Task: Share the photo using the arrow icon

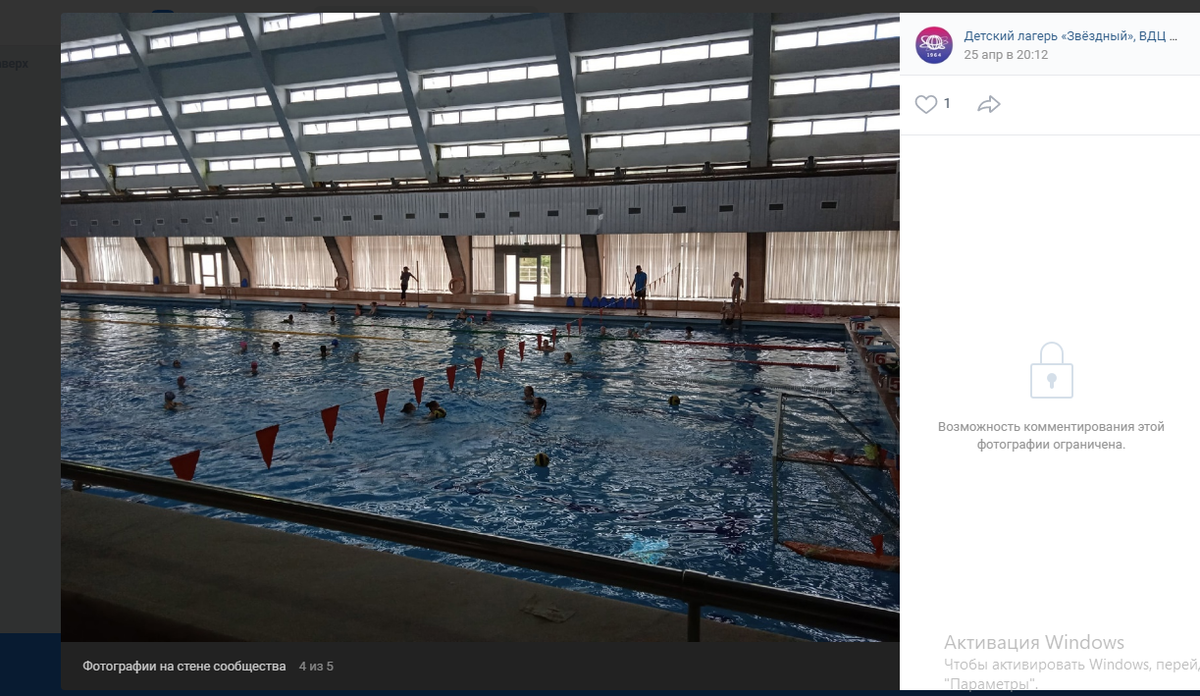Action: pyautogui.click(x=989, y=104)
